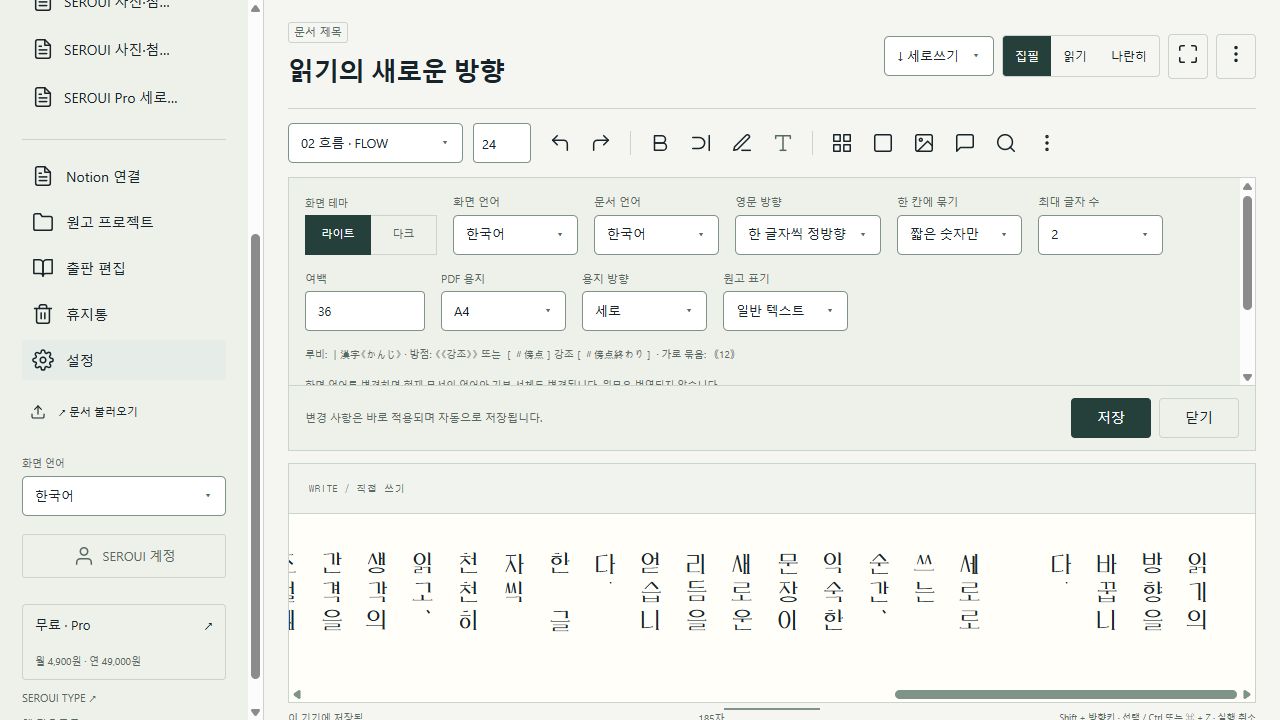This screenshot has height=720, width=1280.
Task: Click the redo arrow icon
Action: [601, 143]
